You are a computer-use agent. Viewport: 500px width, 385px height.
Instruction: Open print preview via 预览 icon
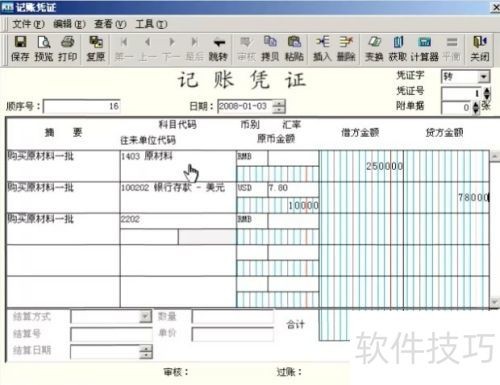click(44, 49)
